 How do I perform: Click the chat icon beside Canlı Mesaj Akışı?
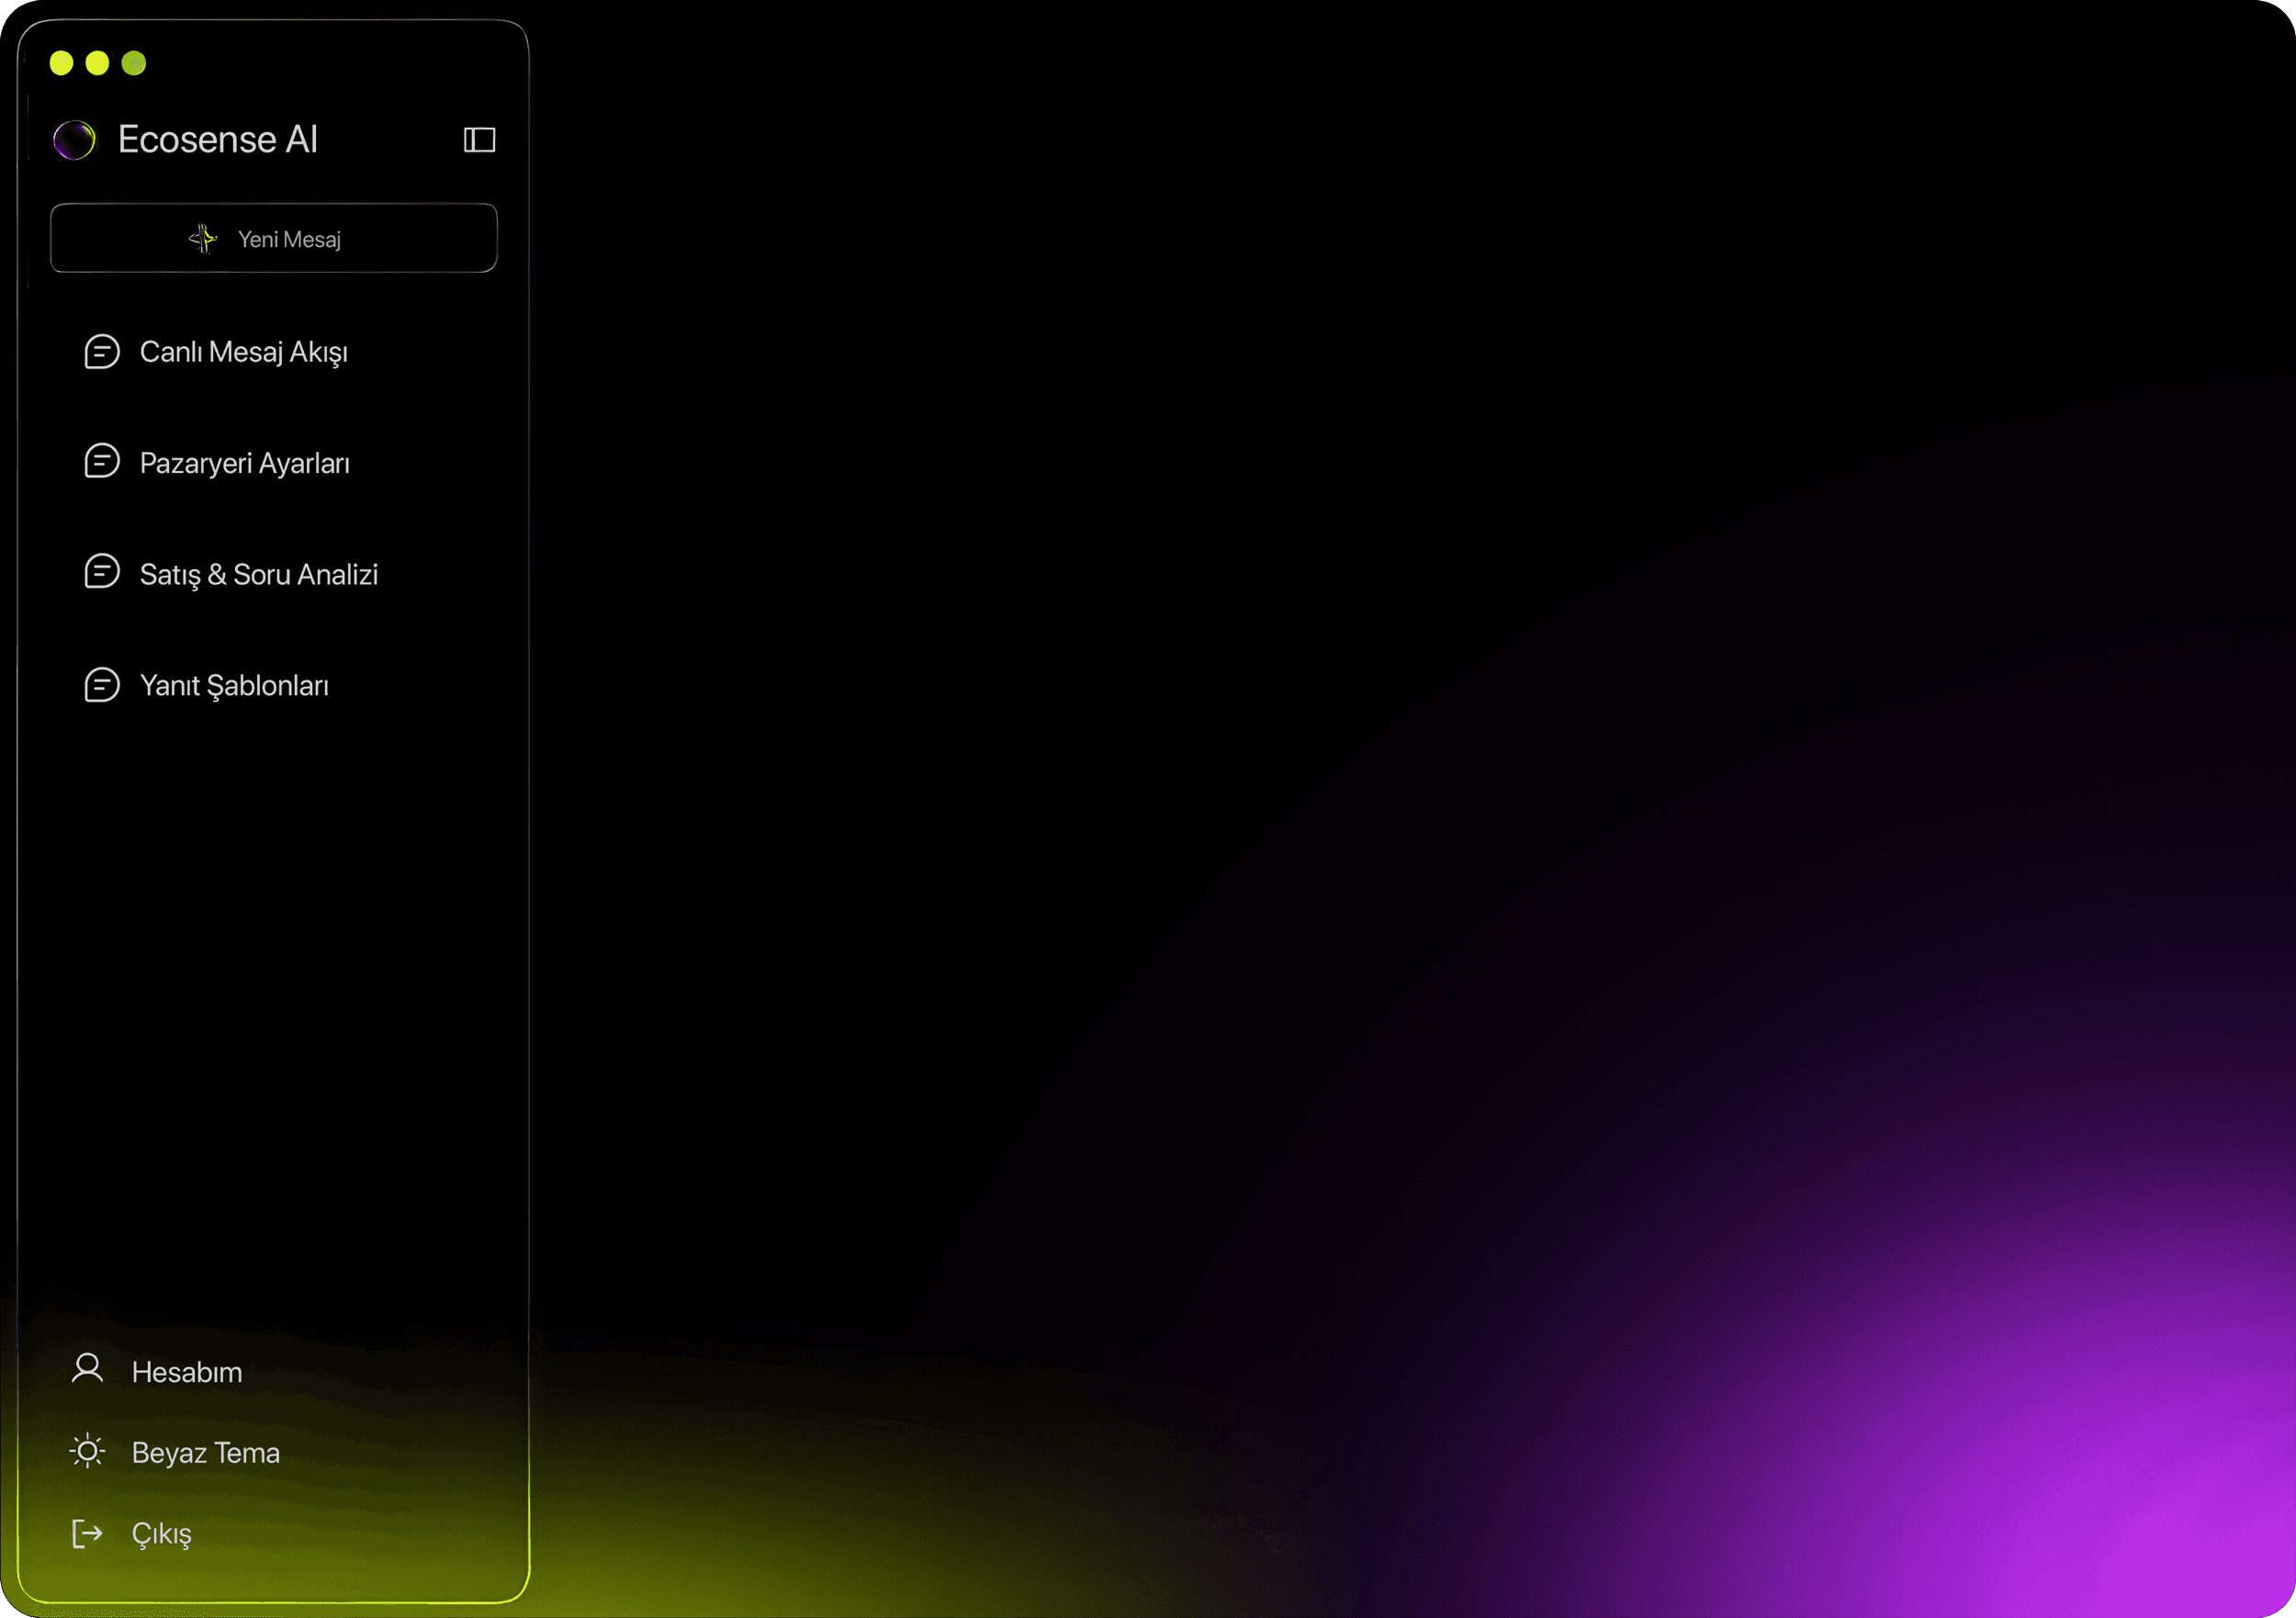pos(102,352)
